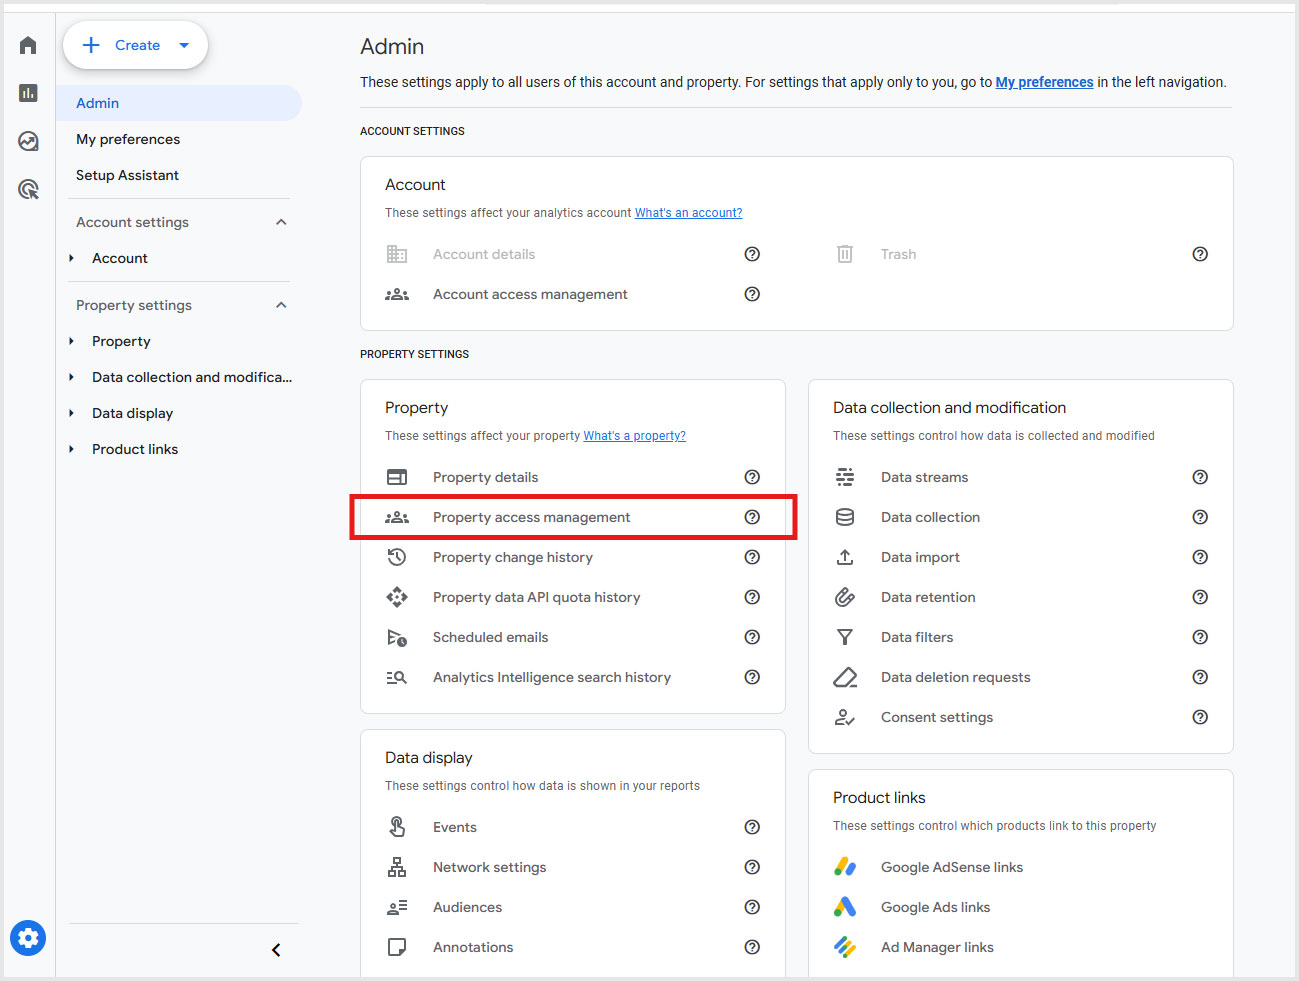The image size is (1299, 981).
Task: Click the blue Admin gear icon
Action: point(28,938)
